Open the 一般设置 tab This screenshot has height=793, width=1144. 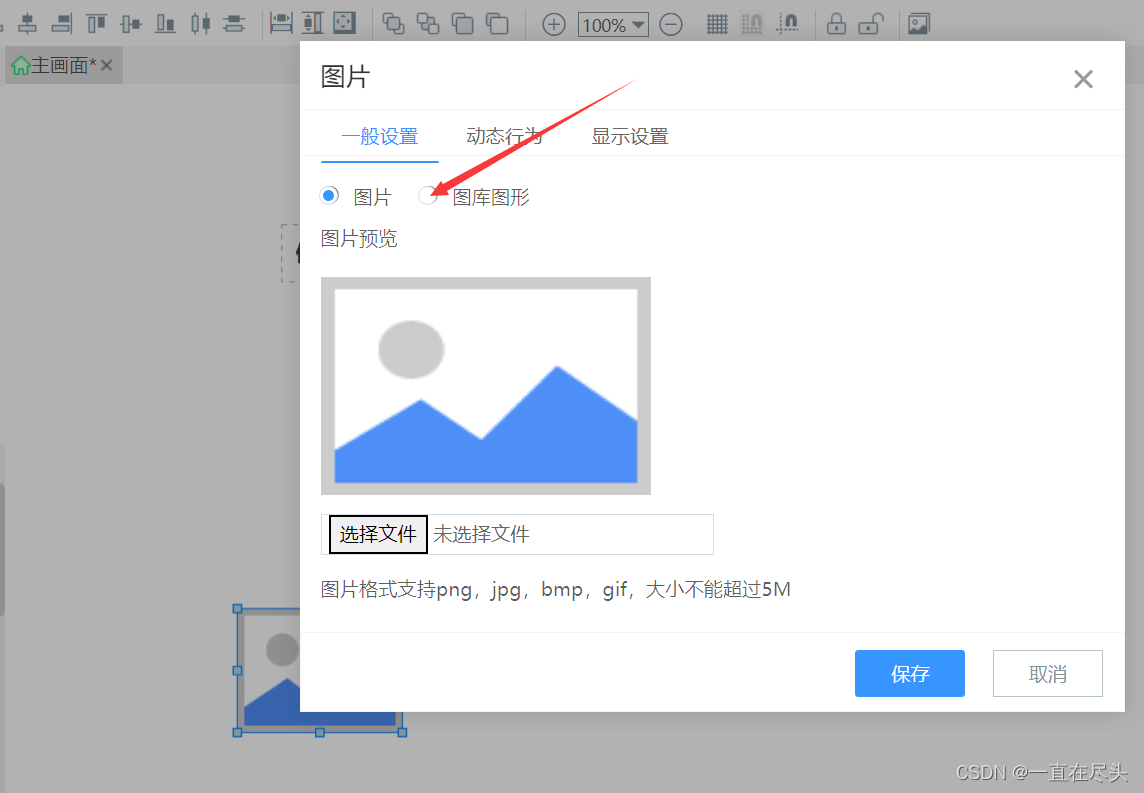click(379, 136)
